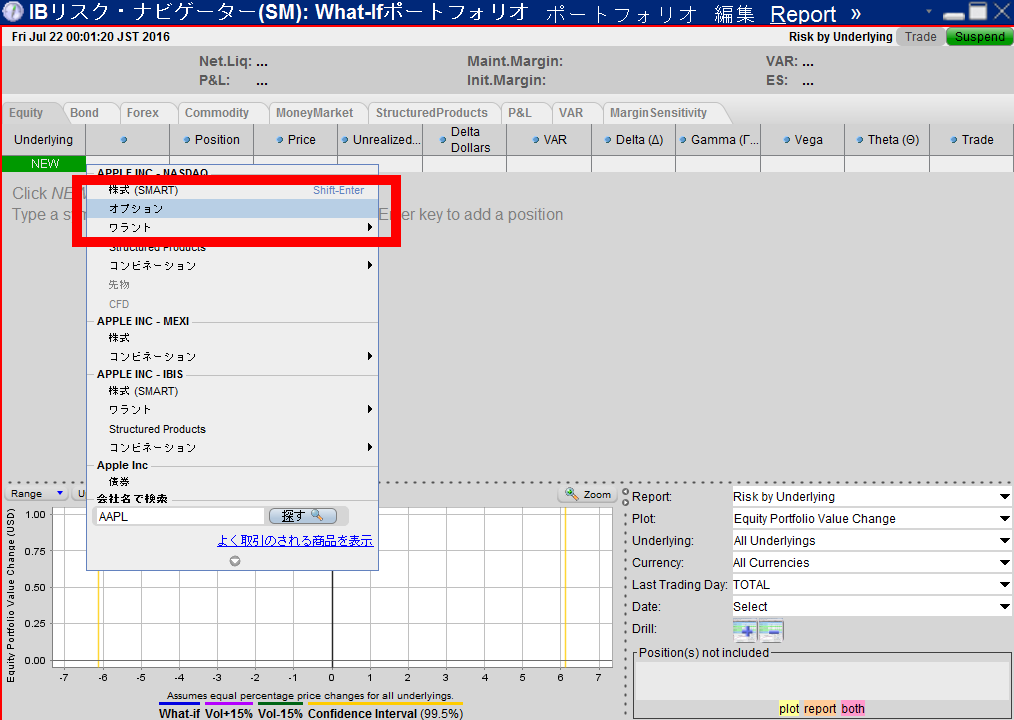Open the Date dropdown showing Select
Viewport: 1014px width, 720px height.
(x=870, y=607)
